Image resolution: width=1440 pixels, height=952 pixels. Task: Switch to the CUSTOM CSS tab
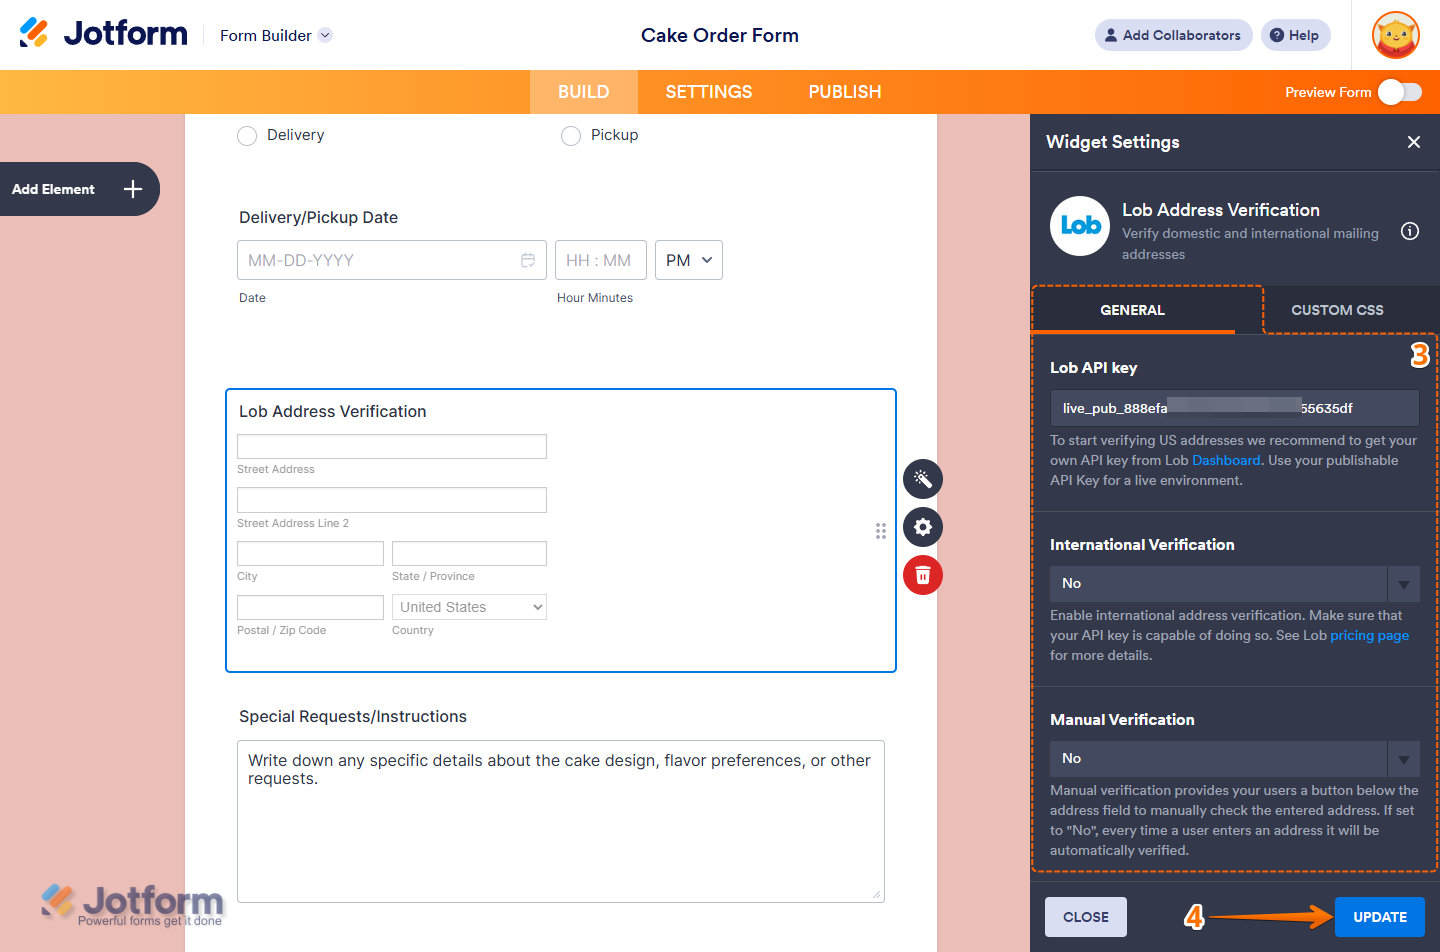[x=1337, y=310]
